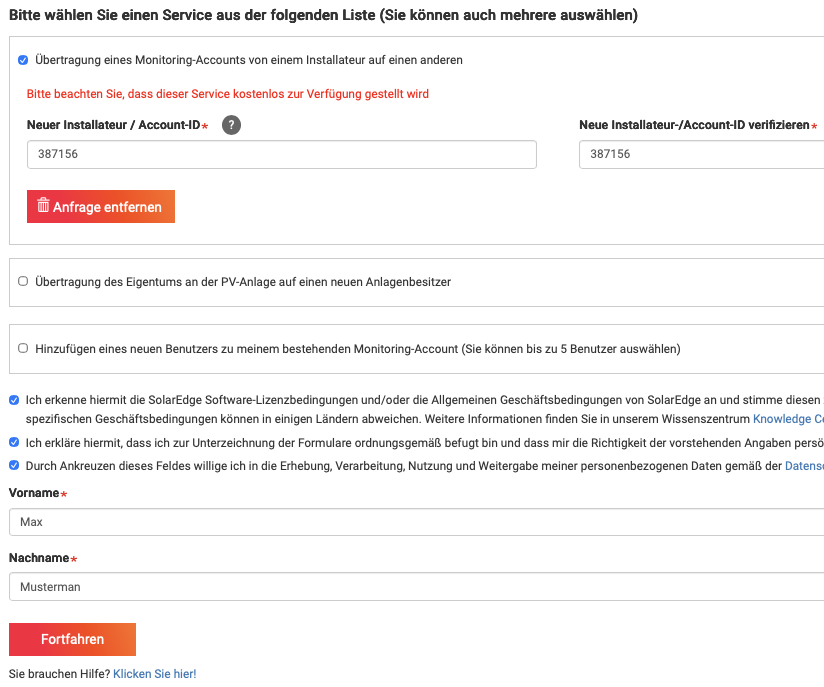Open the Account-ID help question mark icon
Screen dimensions: 824x687
(x=231, y=125)
